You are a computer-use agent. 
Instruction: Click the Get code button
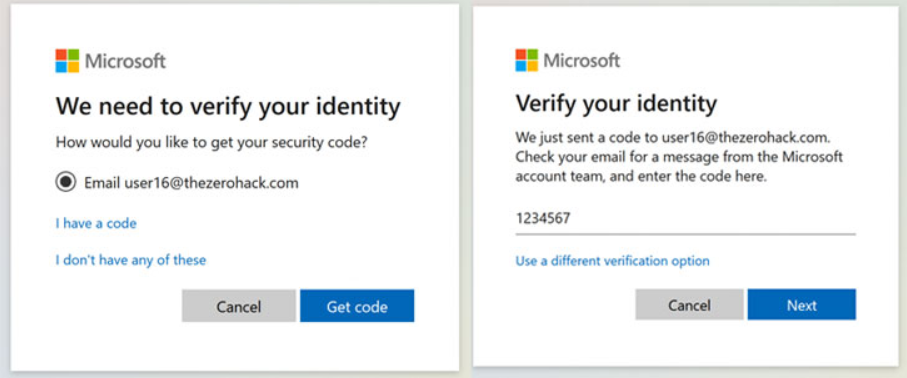357,306
